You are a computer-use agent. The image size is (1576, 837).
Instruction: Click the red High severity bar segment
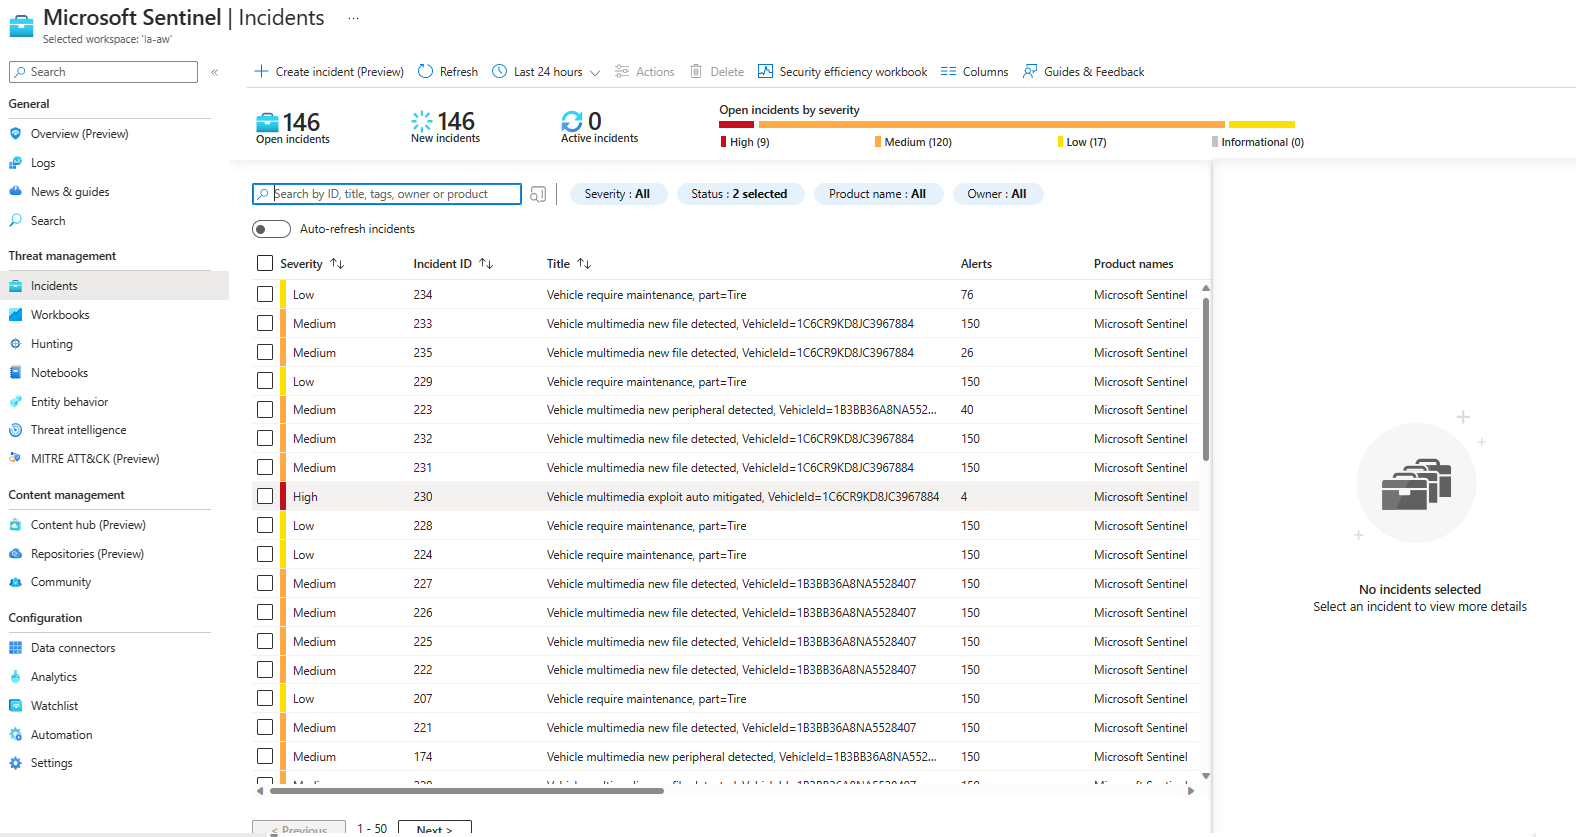pyautogui.click(x=736, y=125)
